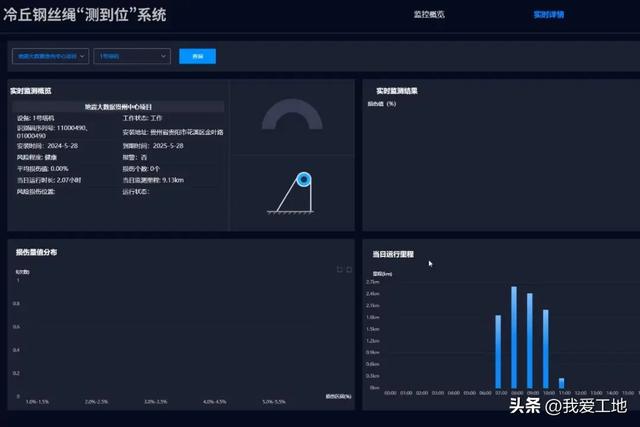The image size is (640, 427).
Task: Open the highlighted 实时详情 tab
Action: click(549, 15)
